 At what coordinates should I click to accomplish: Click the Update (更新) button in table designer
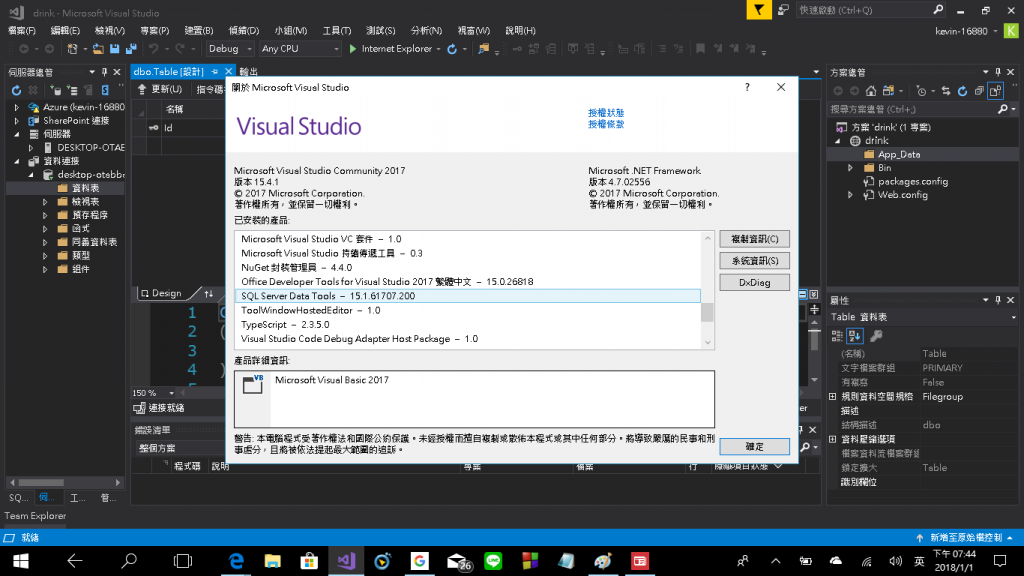pos(159,89)
